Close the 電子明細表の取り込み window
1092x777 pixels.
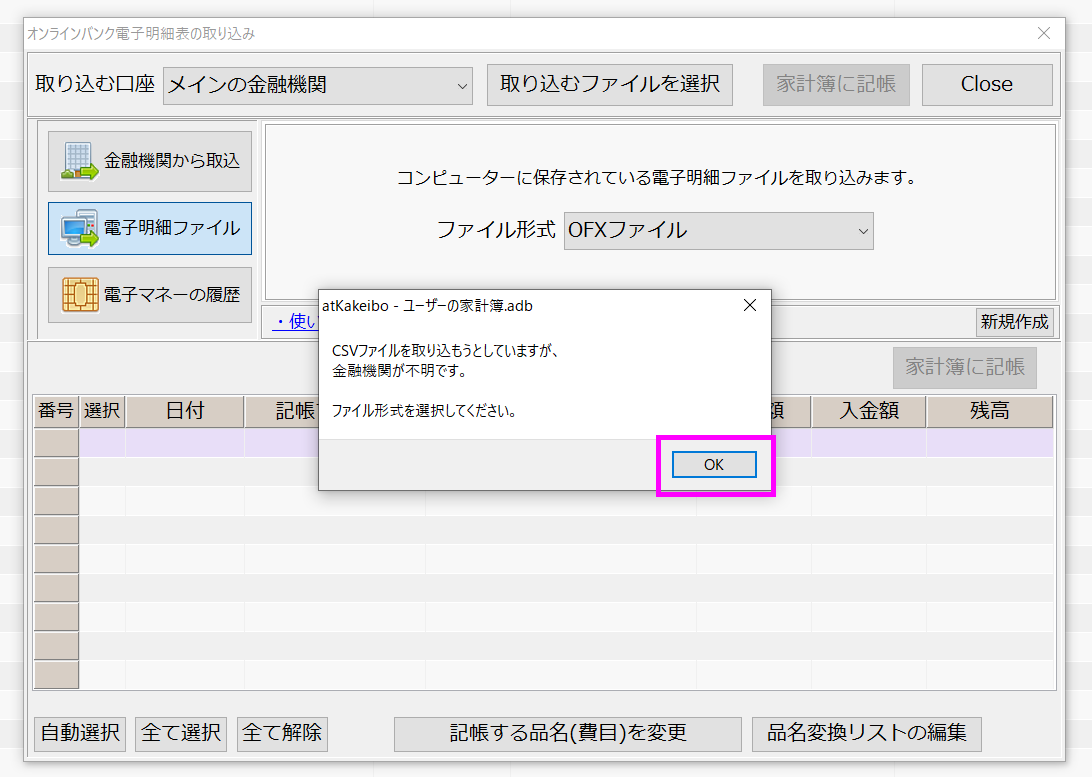(x=1044, y=33)
